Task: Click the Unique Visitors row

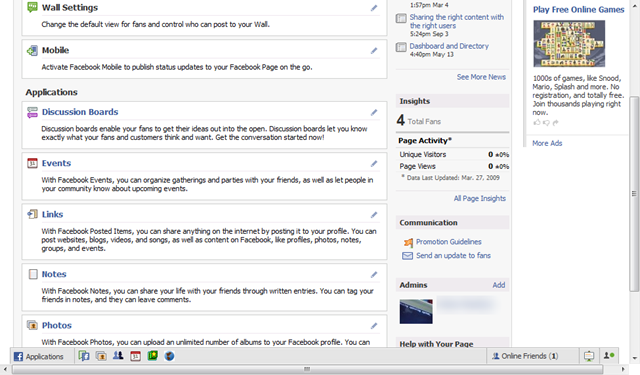Action: pos(454,154)
